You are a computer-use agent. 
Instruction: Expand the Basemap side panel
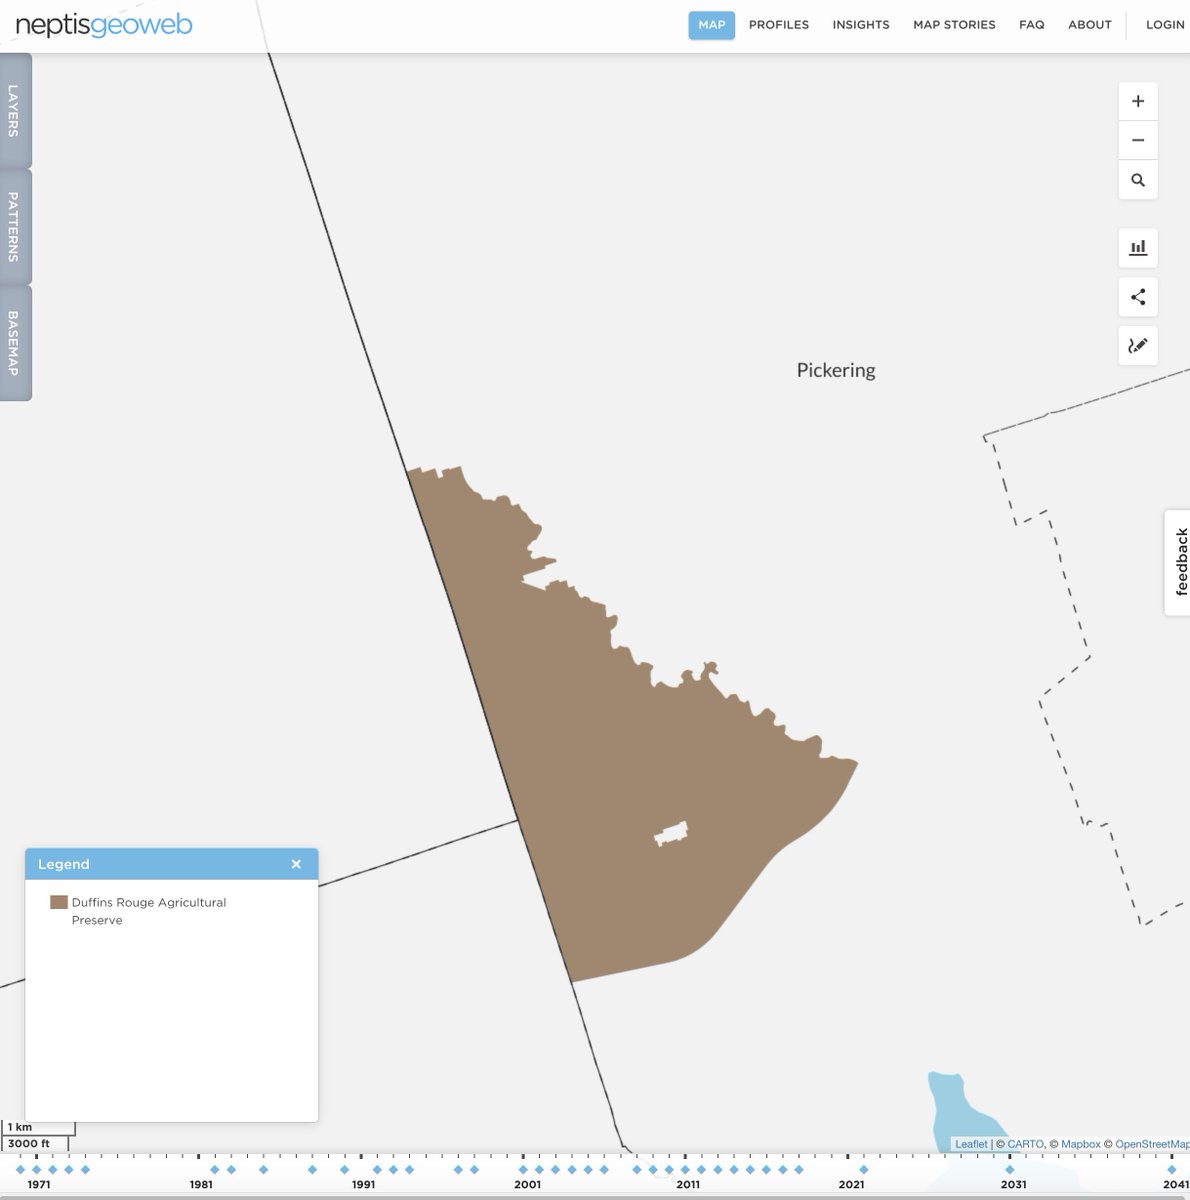click(15, 343)
